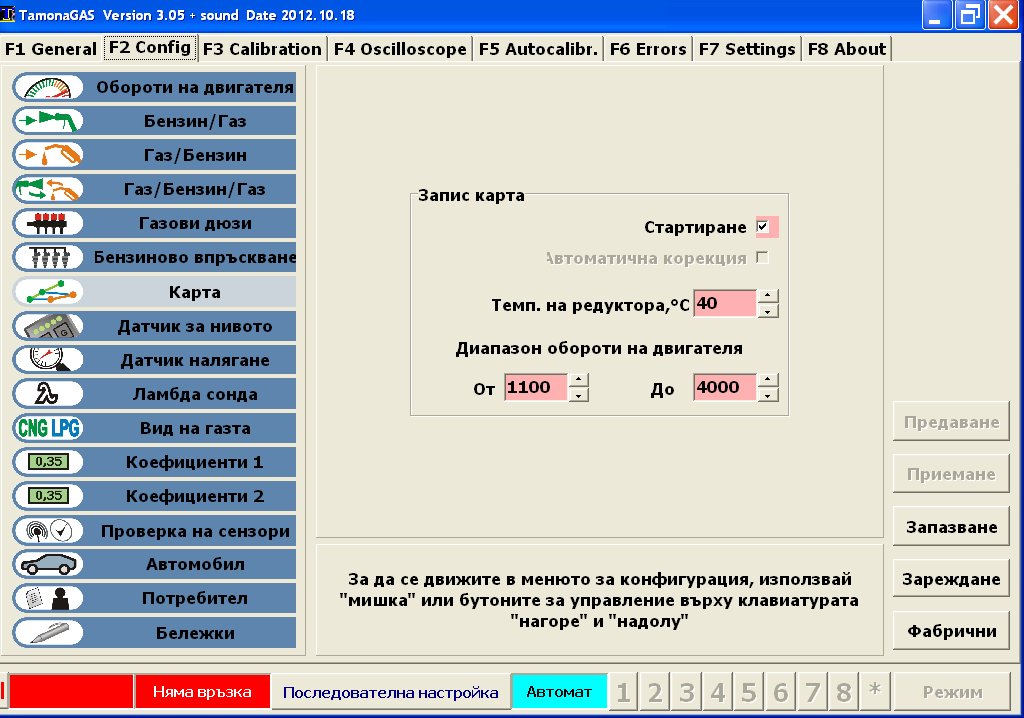The width and height of the screenshot is (1024, 718).
Task: Open the Бележки notes pen icon
Action: coord(48,632)
